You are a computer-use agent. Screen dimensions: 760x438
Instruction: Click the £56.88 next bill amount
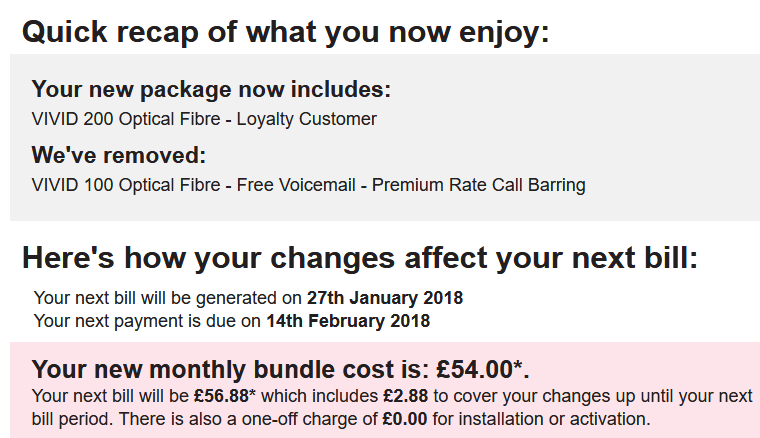click(222, 396)
